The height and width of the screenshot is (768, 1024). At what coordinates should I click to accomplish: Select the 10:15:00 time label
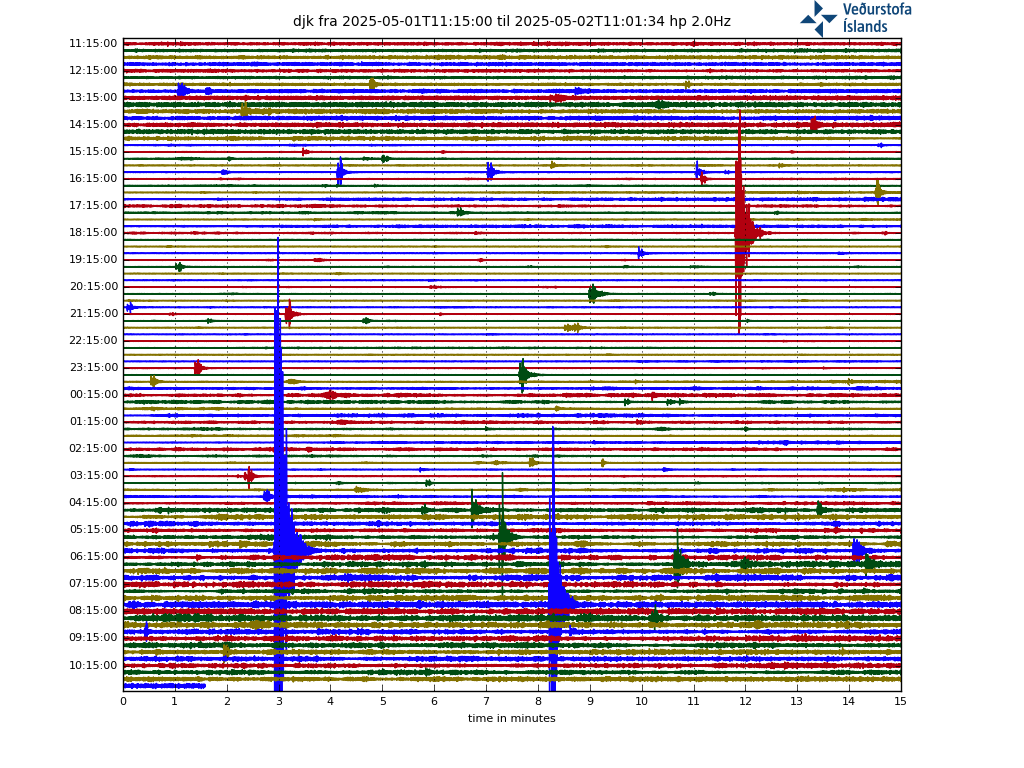(93, 665)
